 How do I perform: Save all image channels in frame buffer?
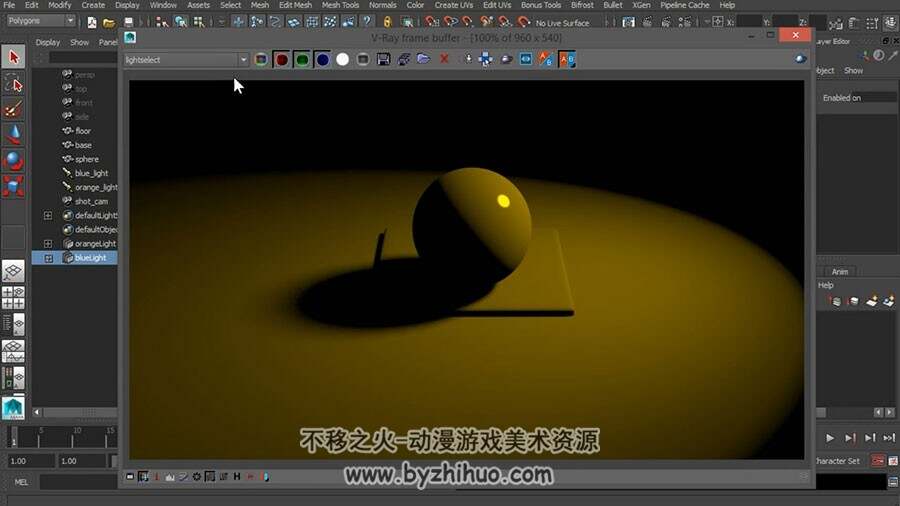coord(404,59)
